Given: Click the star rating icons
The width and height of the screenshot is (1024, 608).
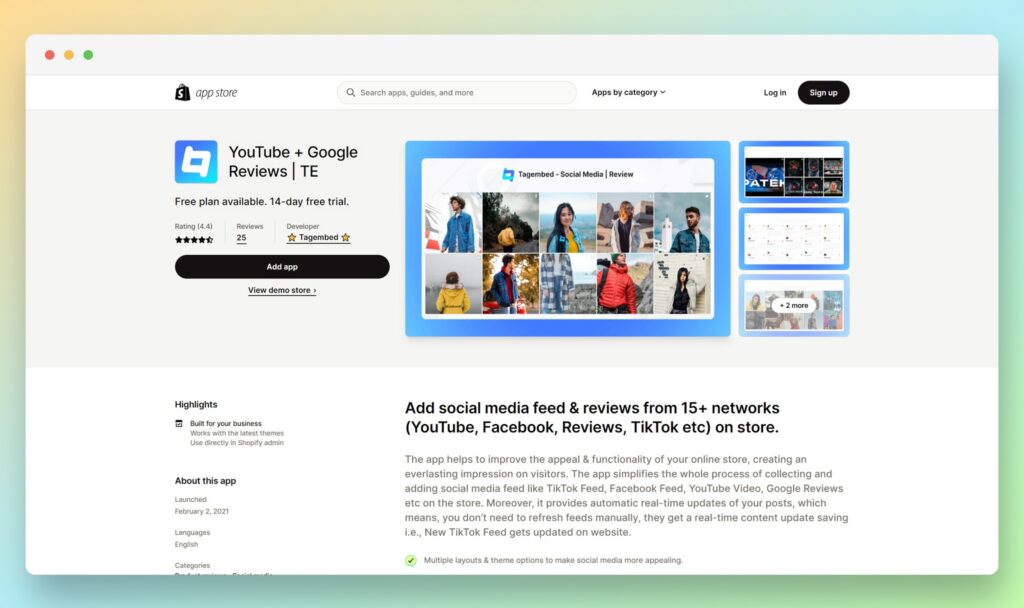Looking at the screenshot, I should click(x=194, y=240).
